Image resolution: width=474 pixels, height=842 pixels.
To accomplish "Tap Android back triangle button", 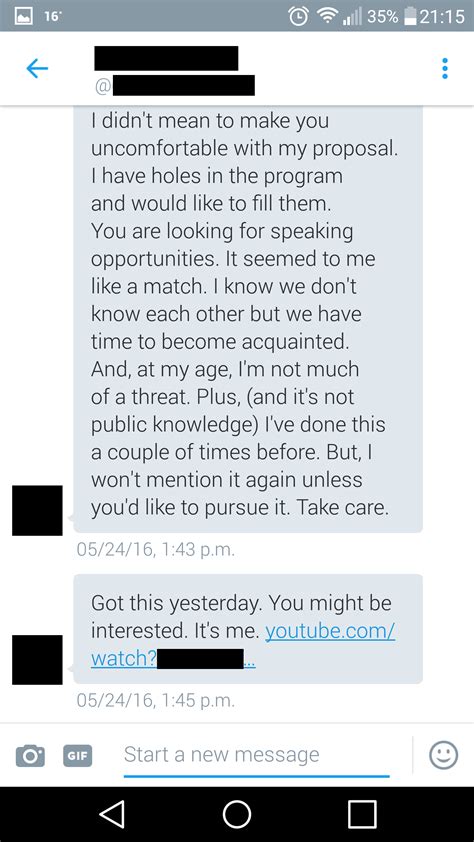I will coord(114,814).
